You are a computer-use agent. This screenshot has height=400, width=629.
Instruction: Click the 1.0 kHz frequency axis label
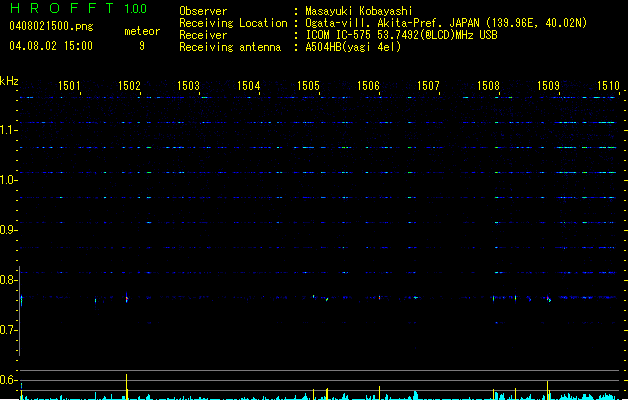point(8,180)
